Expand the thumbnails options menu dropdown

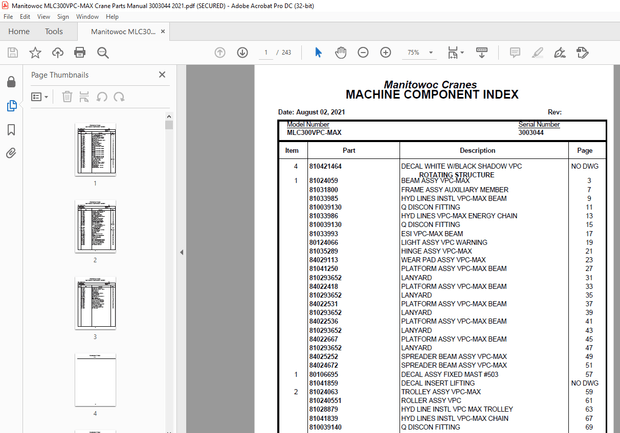pyautogui.click(x=42, y=96)
